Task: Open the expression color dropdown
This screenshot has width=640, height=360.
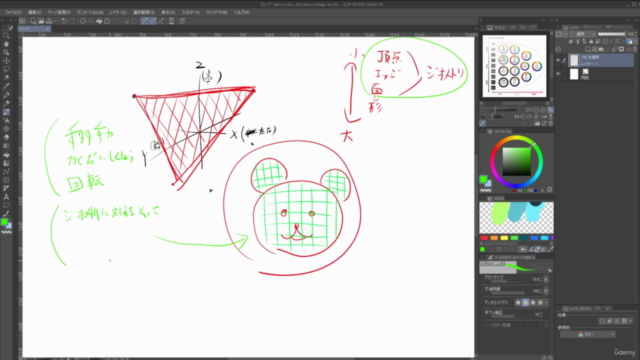Action: coord(587,334)
